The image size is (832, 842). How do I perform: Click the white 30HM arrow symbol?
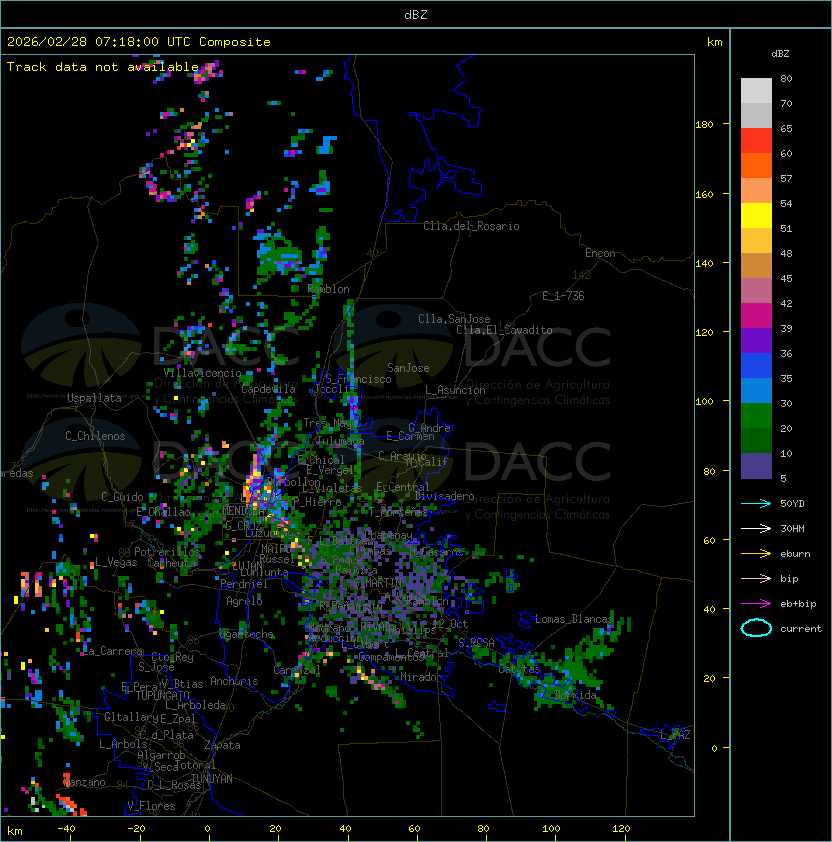point(756,529)
